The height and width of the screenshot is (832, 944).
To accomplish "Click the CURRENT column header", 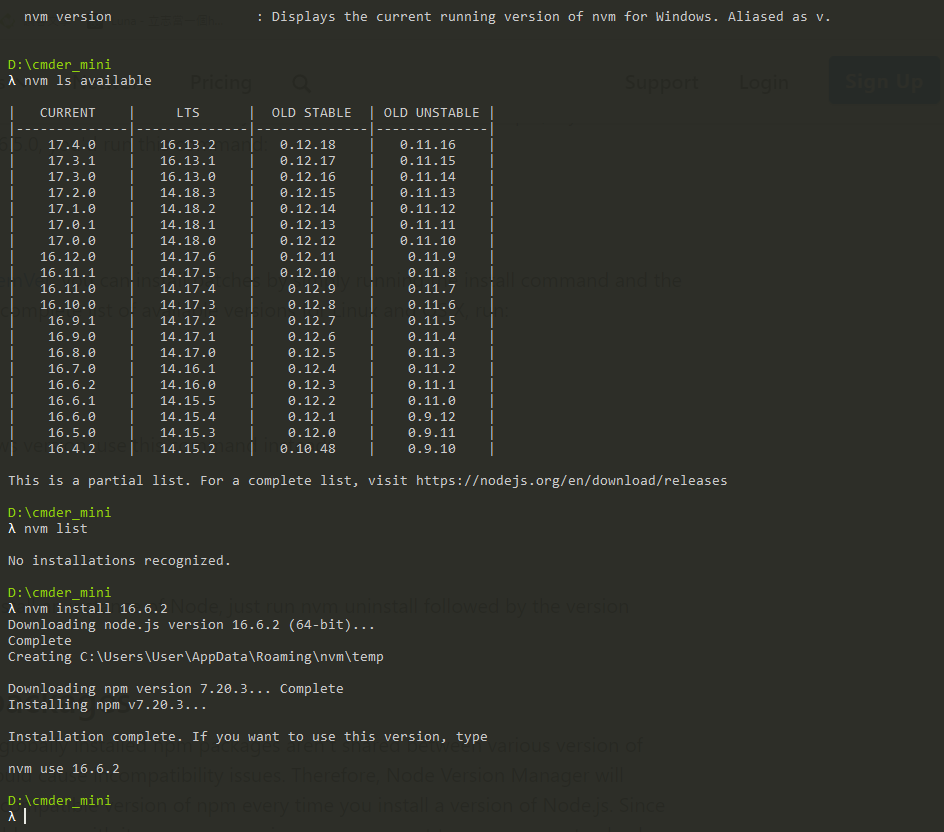I will point(68,113).
